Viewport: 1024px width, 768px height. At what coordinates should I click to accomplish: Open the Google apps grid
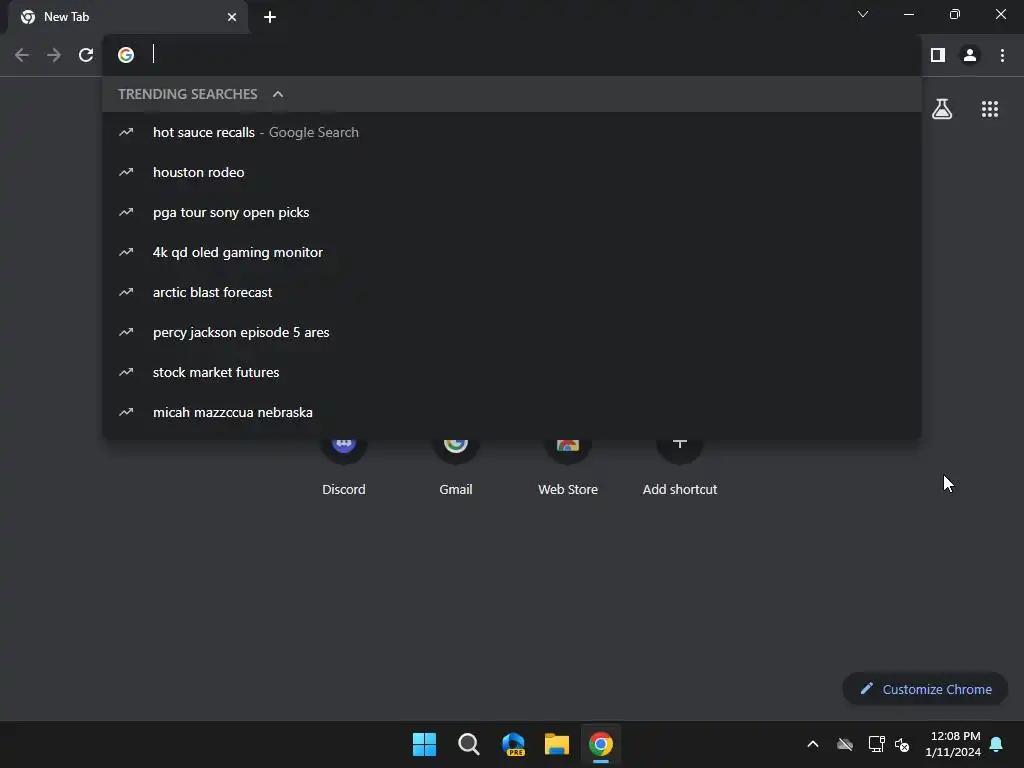point(989,109)
